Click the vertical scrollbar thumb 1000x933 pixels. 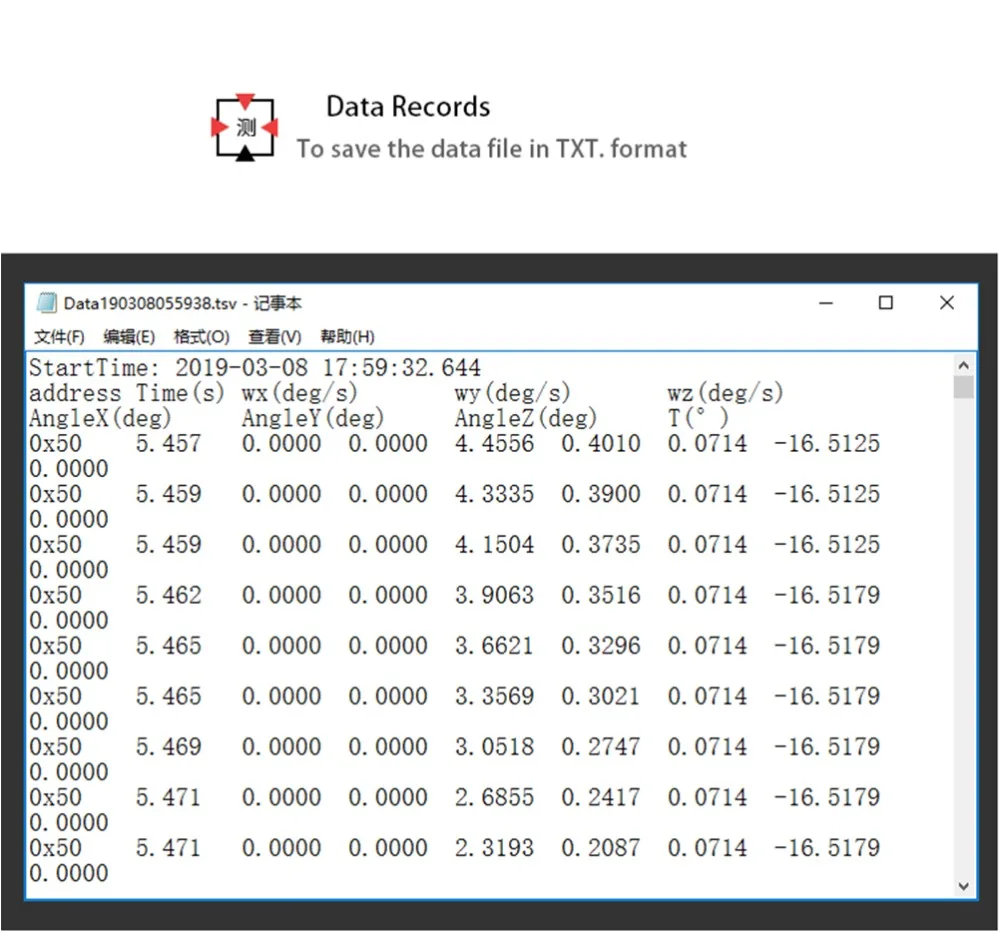964,387
